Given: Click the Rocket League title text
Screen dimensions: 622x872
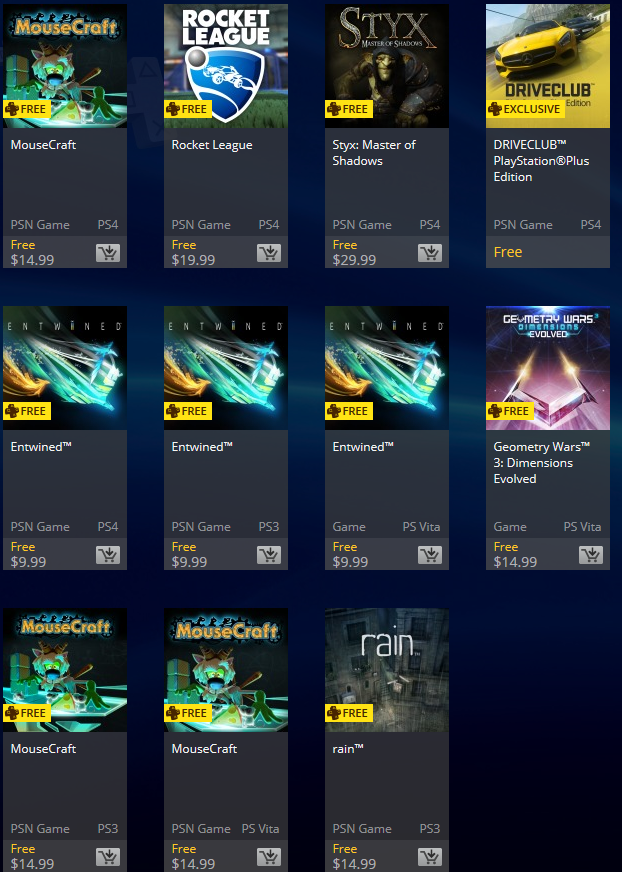Looking at the screenshot, I should coord(212,145).
